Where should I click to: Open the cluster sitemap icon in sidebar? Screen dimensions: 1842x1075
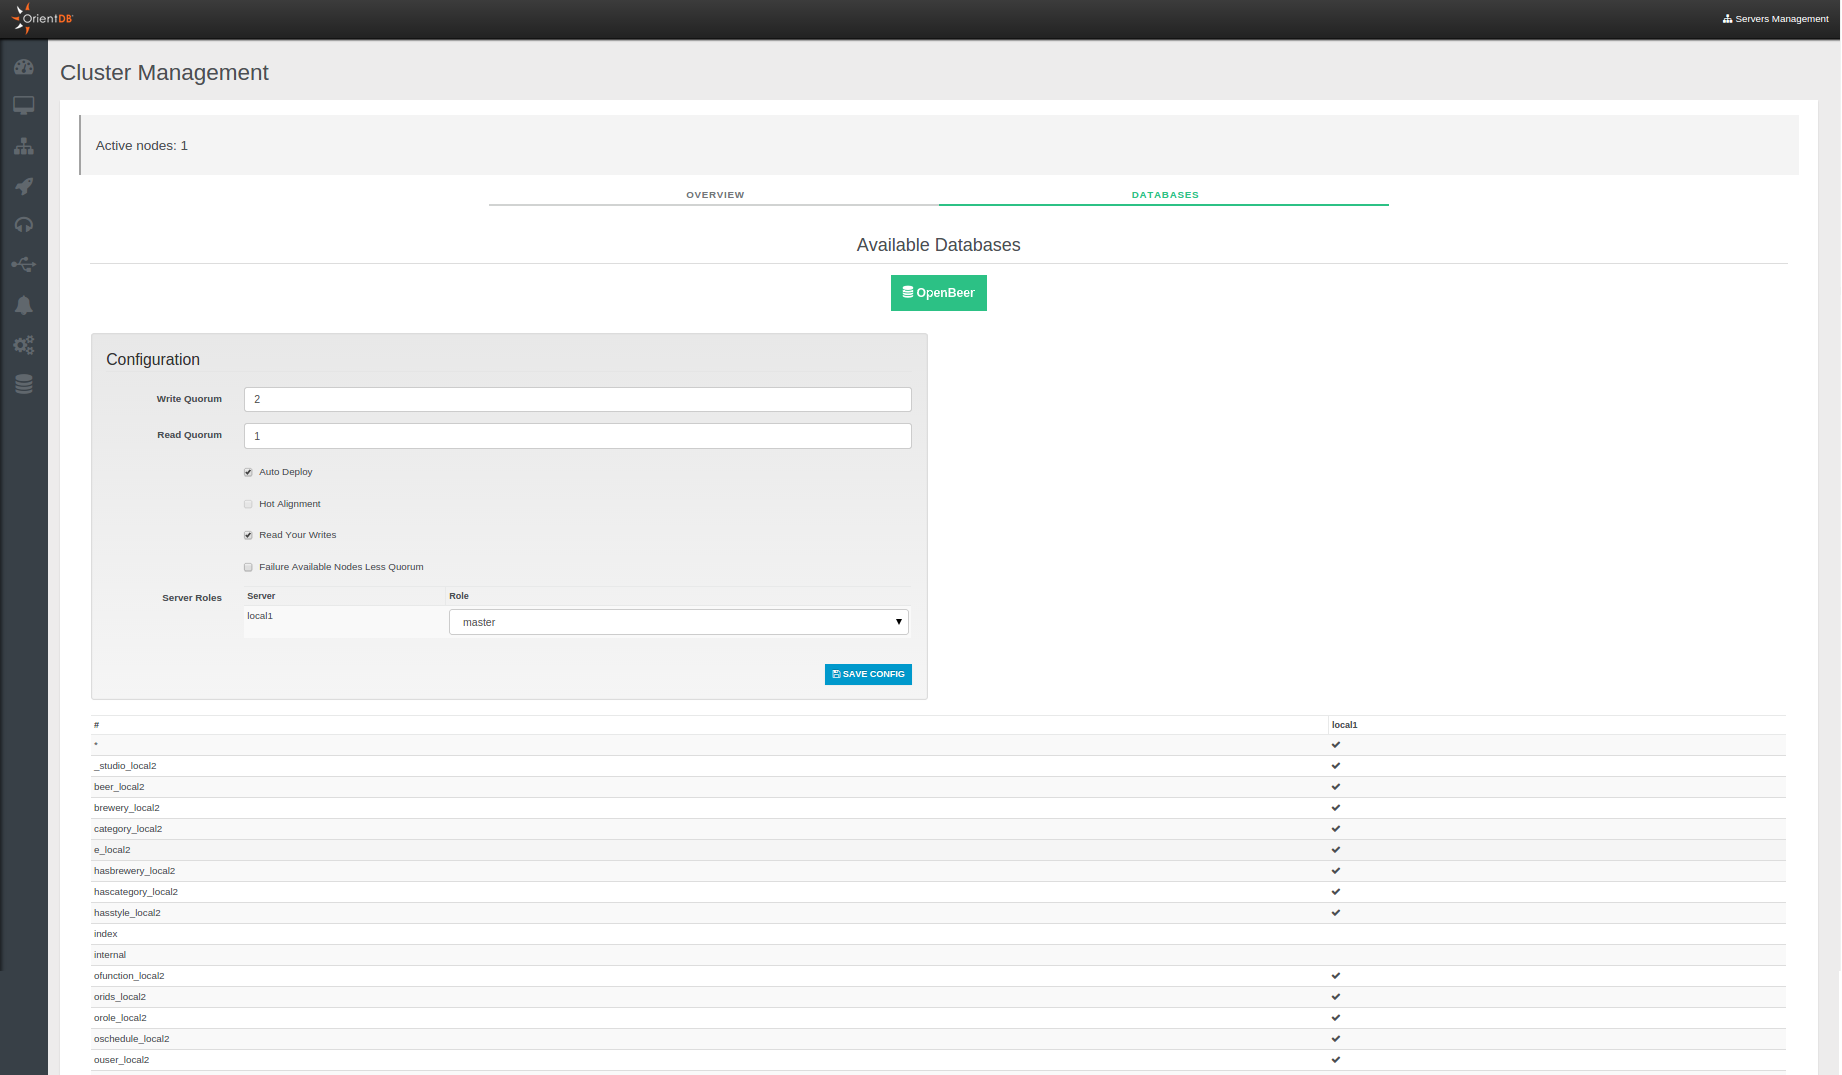[24, 147]
